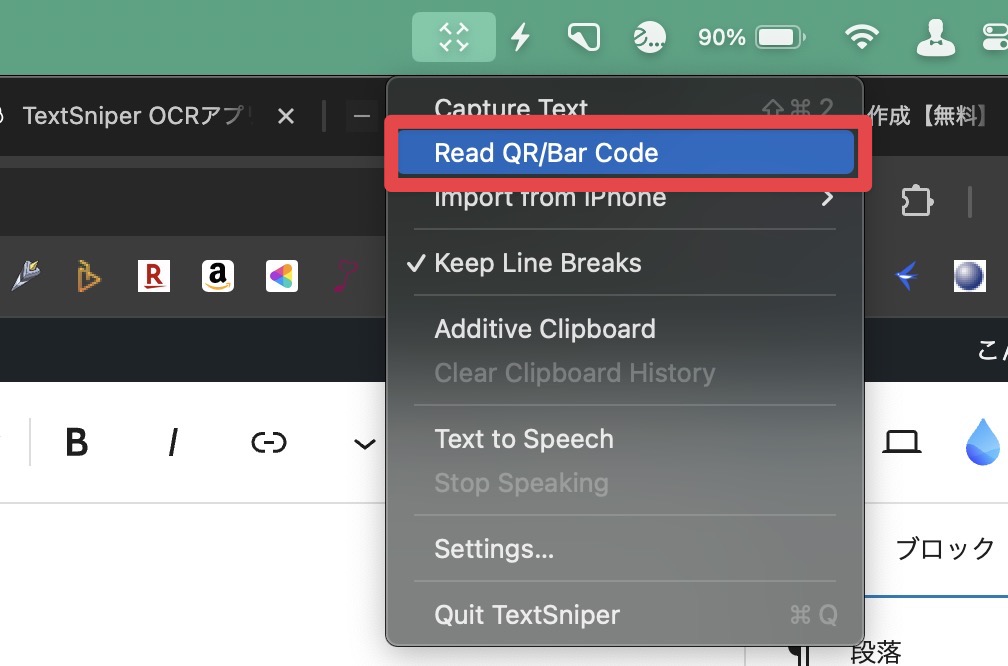Open the blue paper plane bookmark
The image size is (1008, 666).
[906, 276]
